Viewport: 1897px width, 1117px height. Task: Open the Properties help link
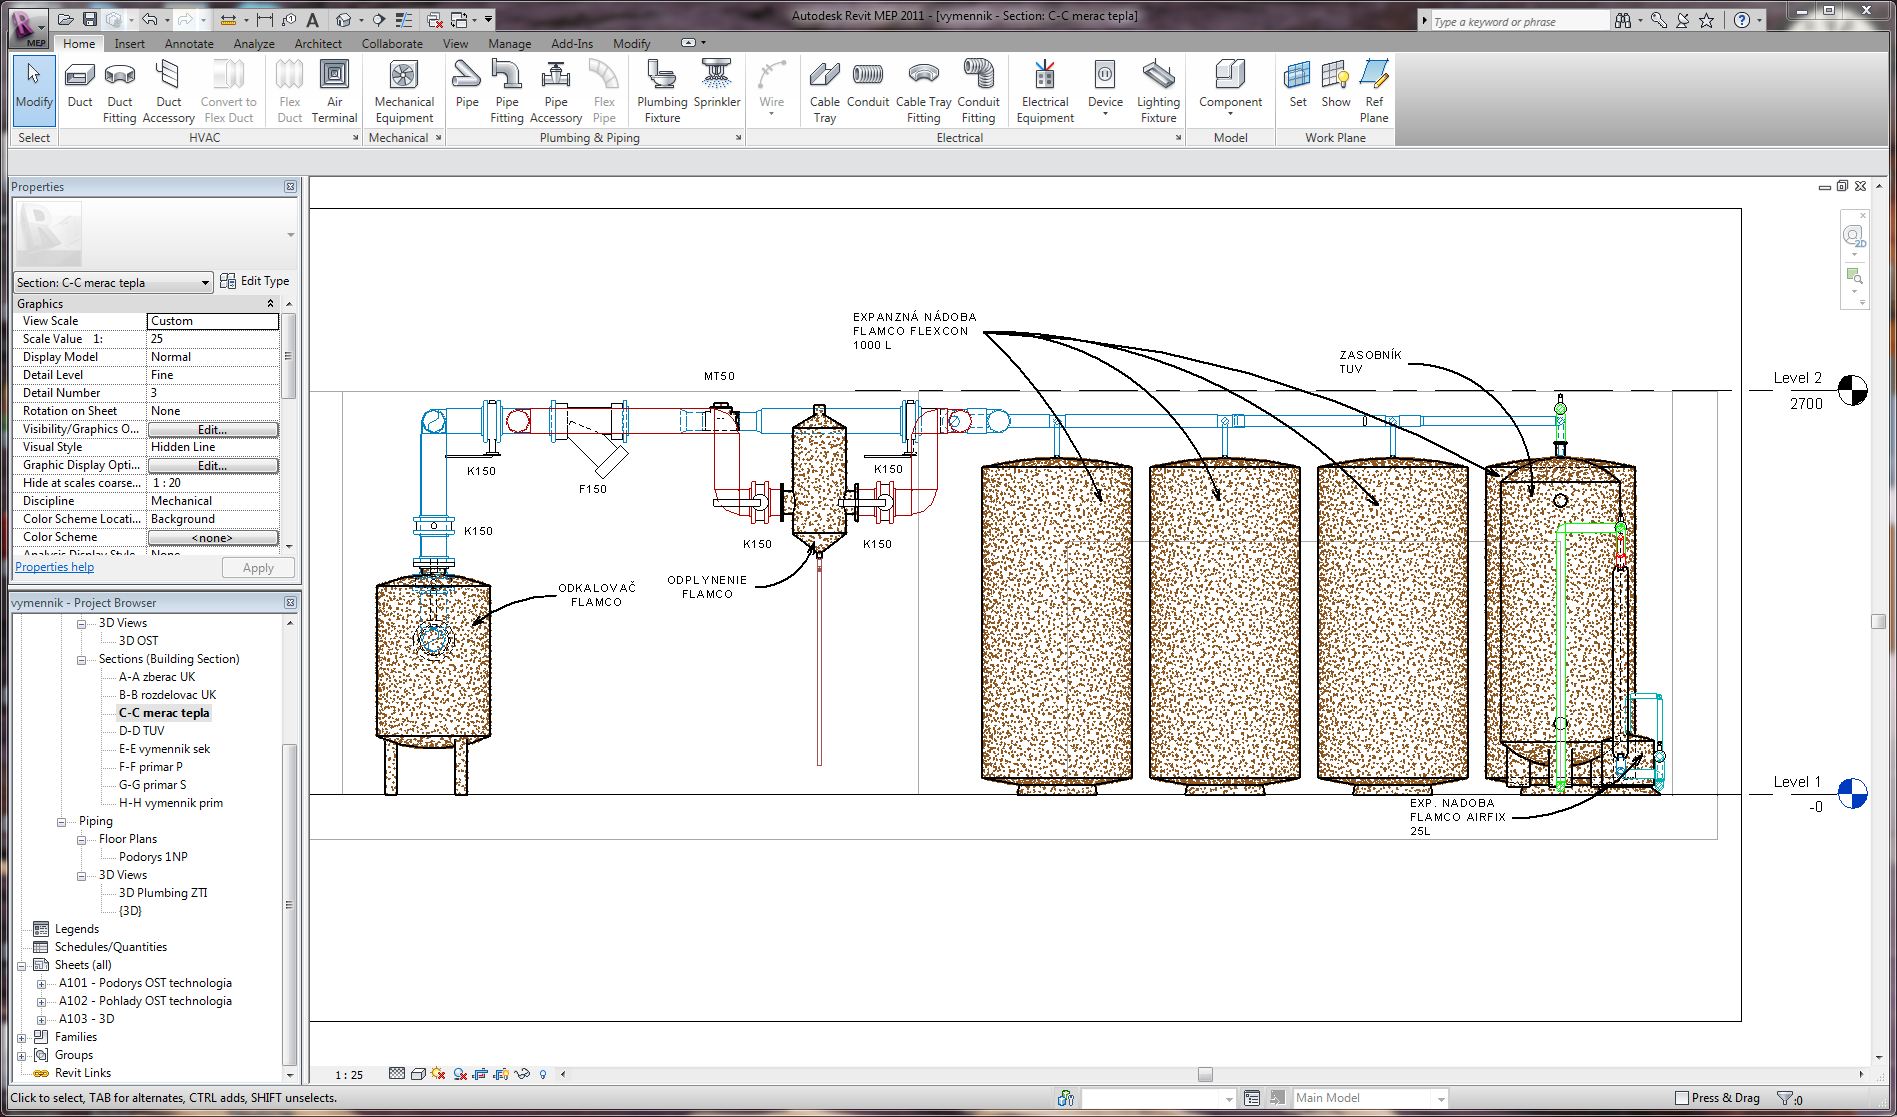[55, 567]
